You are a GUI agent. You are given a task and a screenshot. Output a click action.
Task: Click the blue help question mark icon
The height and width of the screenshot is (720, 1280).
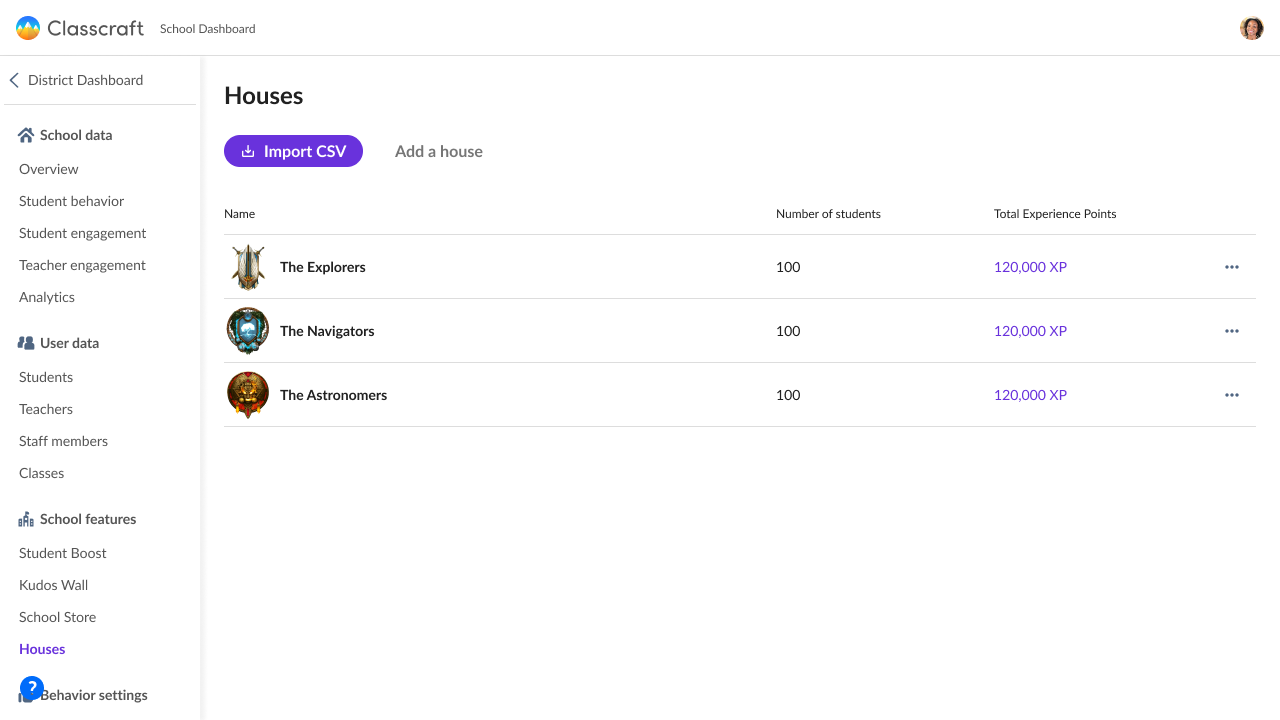point(32,688)
